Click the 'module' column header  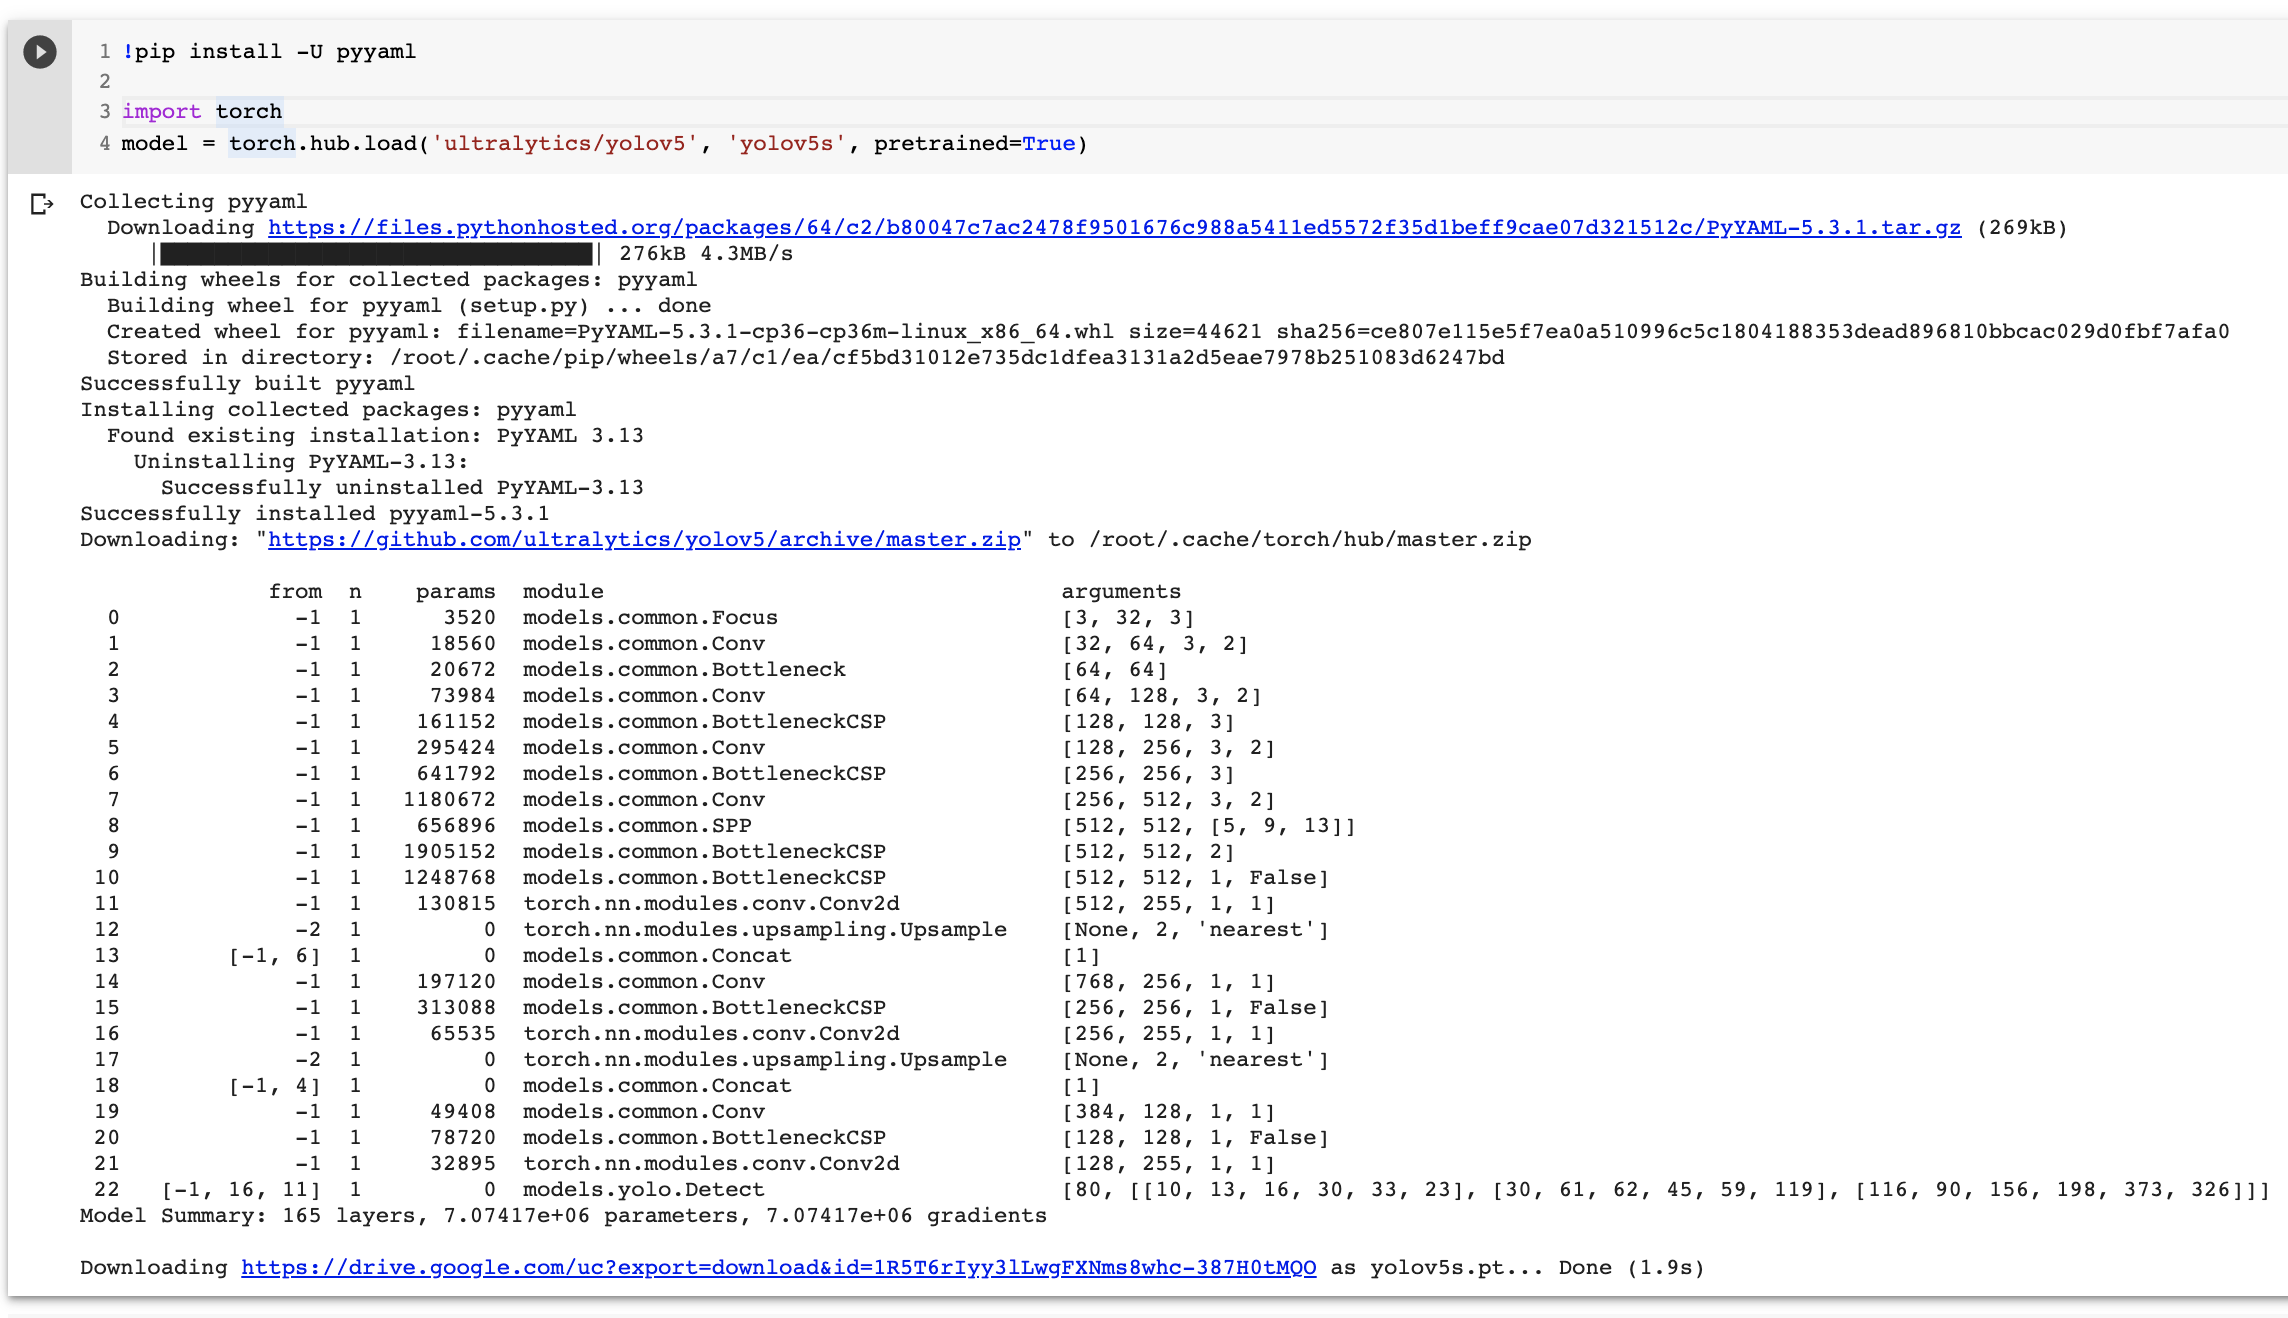click(563, 592)
